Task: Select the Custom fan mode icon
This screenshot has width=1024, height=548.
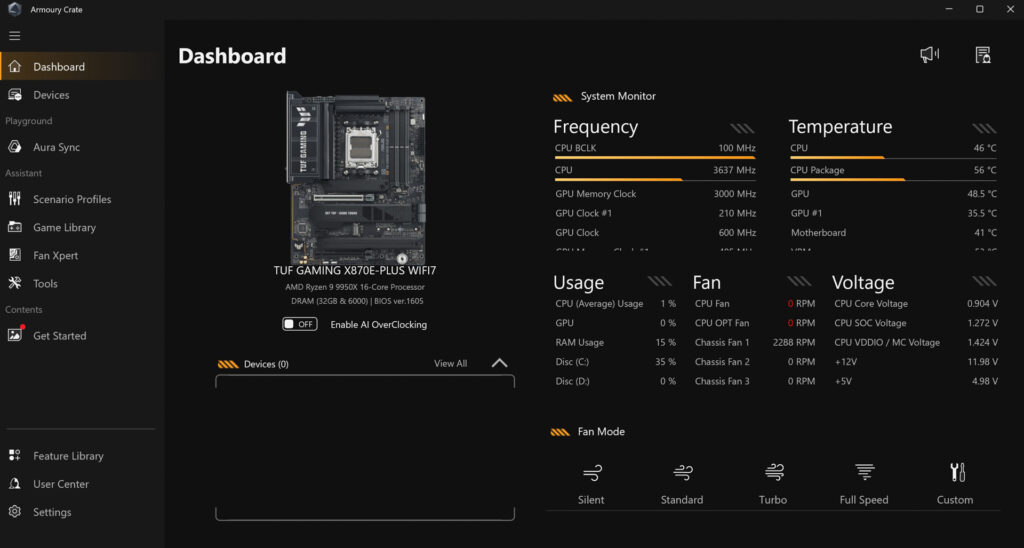Action: (x=957, y=472)
